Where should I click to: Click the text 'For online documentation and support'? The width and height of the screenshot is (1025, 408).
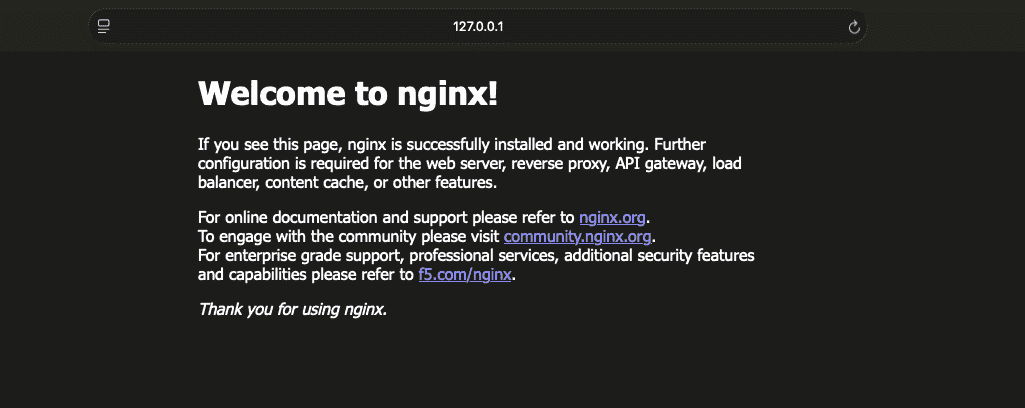pos(333,218)
